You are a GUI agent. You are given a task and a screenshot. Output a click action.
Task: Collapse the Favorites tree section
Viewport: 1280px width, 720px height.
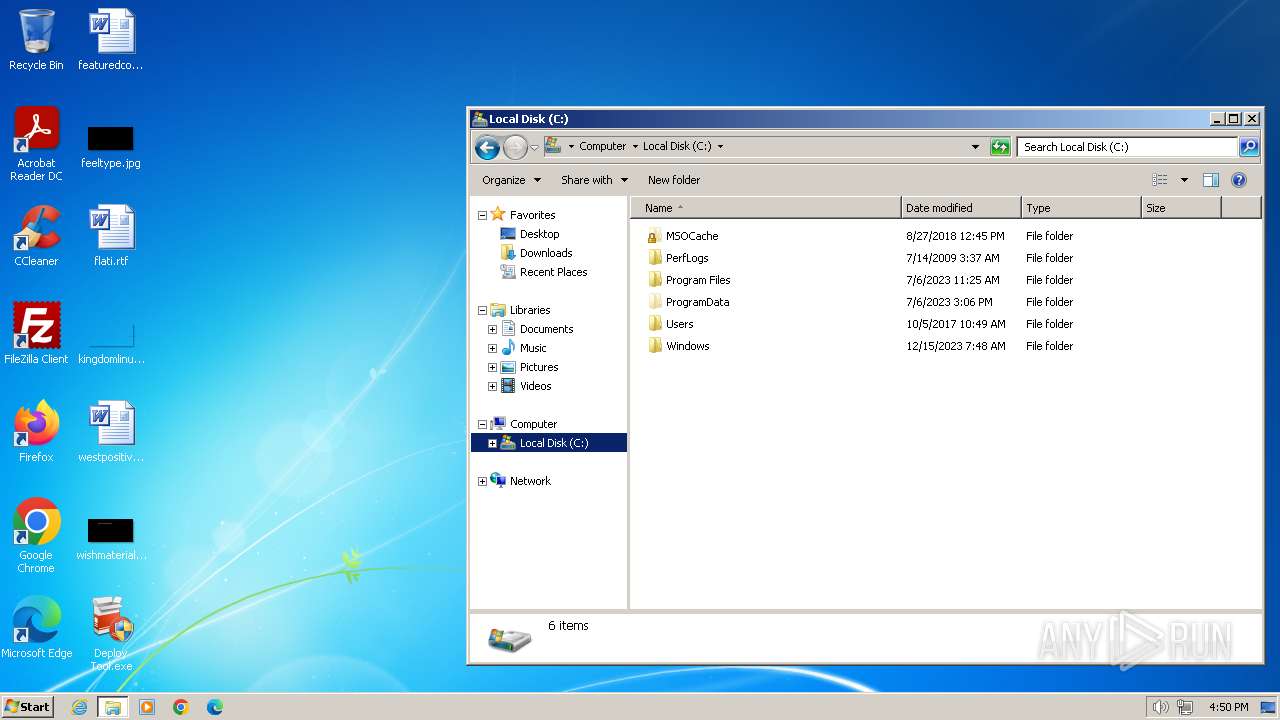[x=482, y=215]
